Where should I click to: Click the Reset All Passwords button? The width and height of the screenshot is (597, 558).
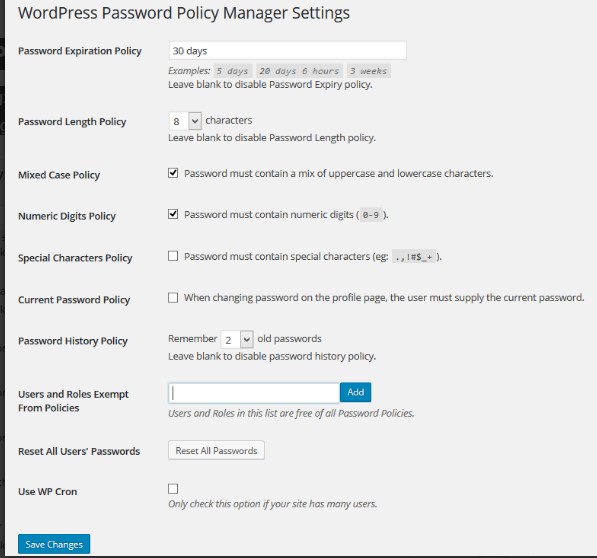click(x=216, y=451)
